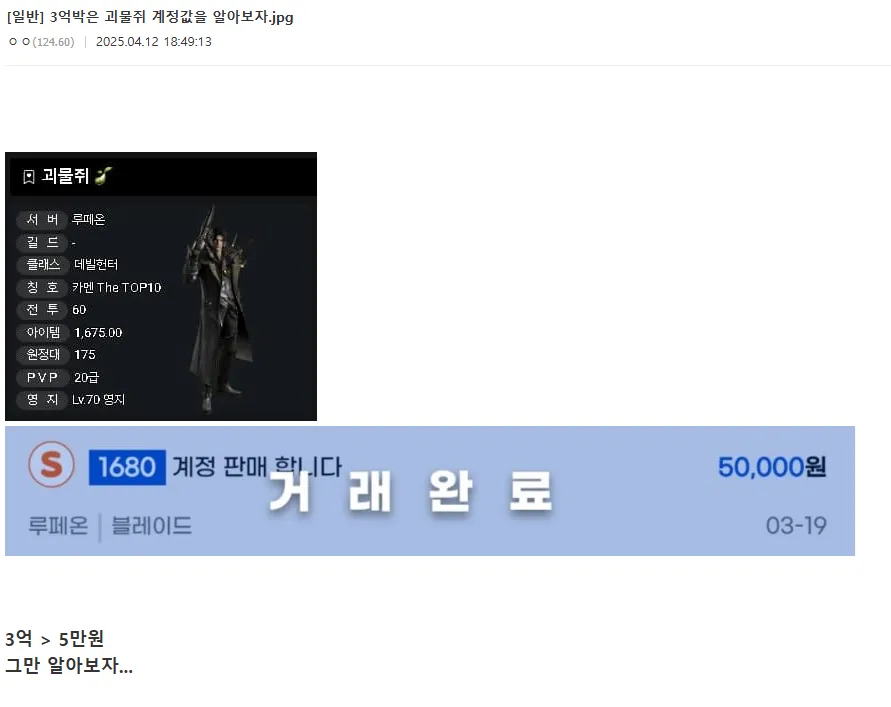Click the 아이템 label pill
The image size is (891, 707).
pyautogui.click(x=43, y=332)
